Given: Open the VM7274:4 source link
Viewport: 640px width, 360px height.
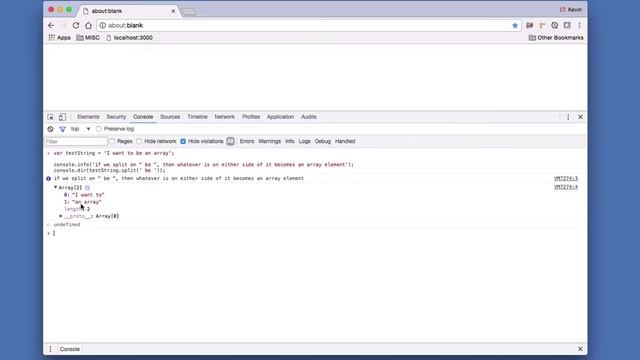Looking at the screenshot, I should click(566, 187).
